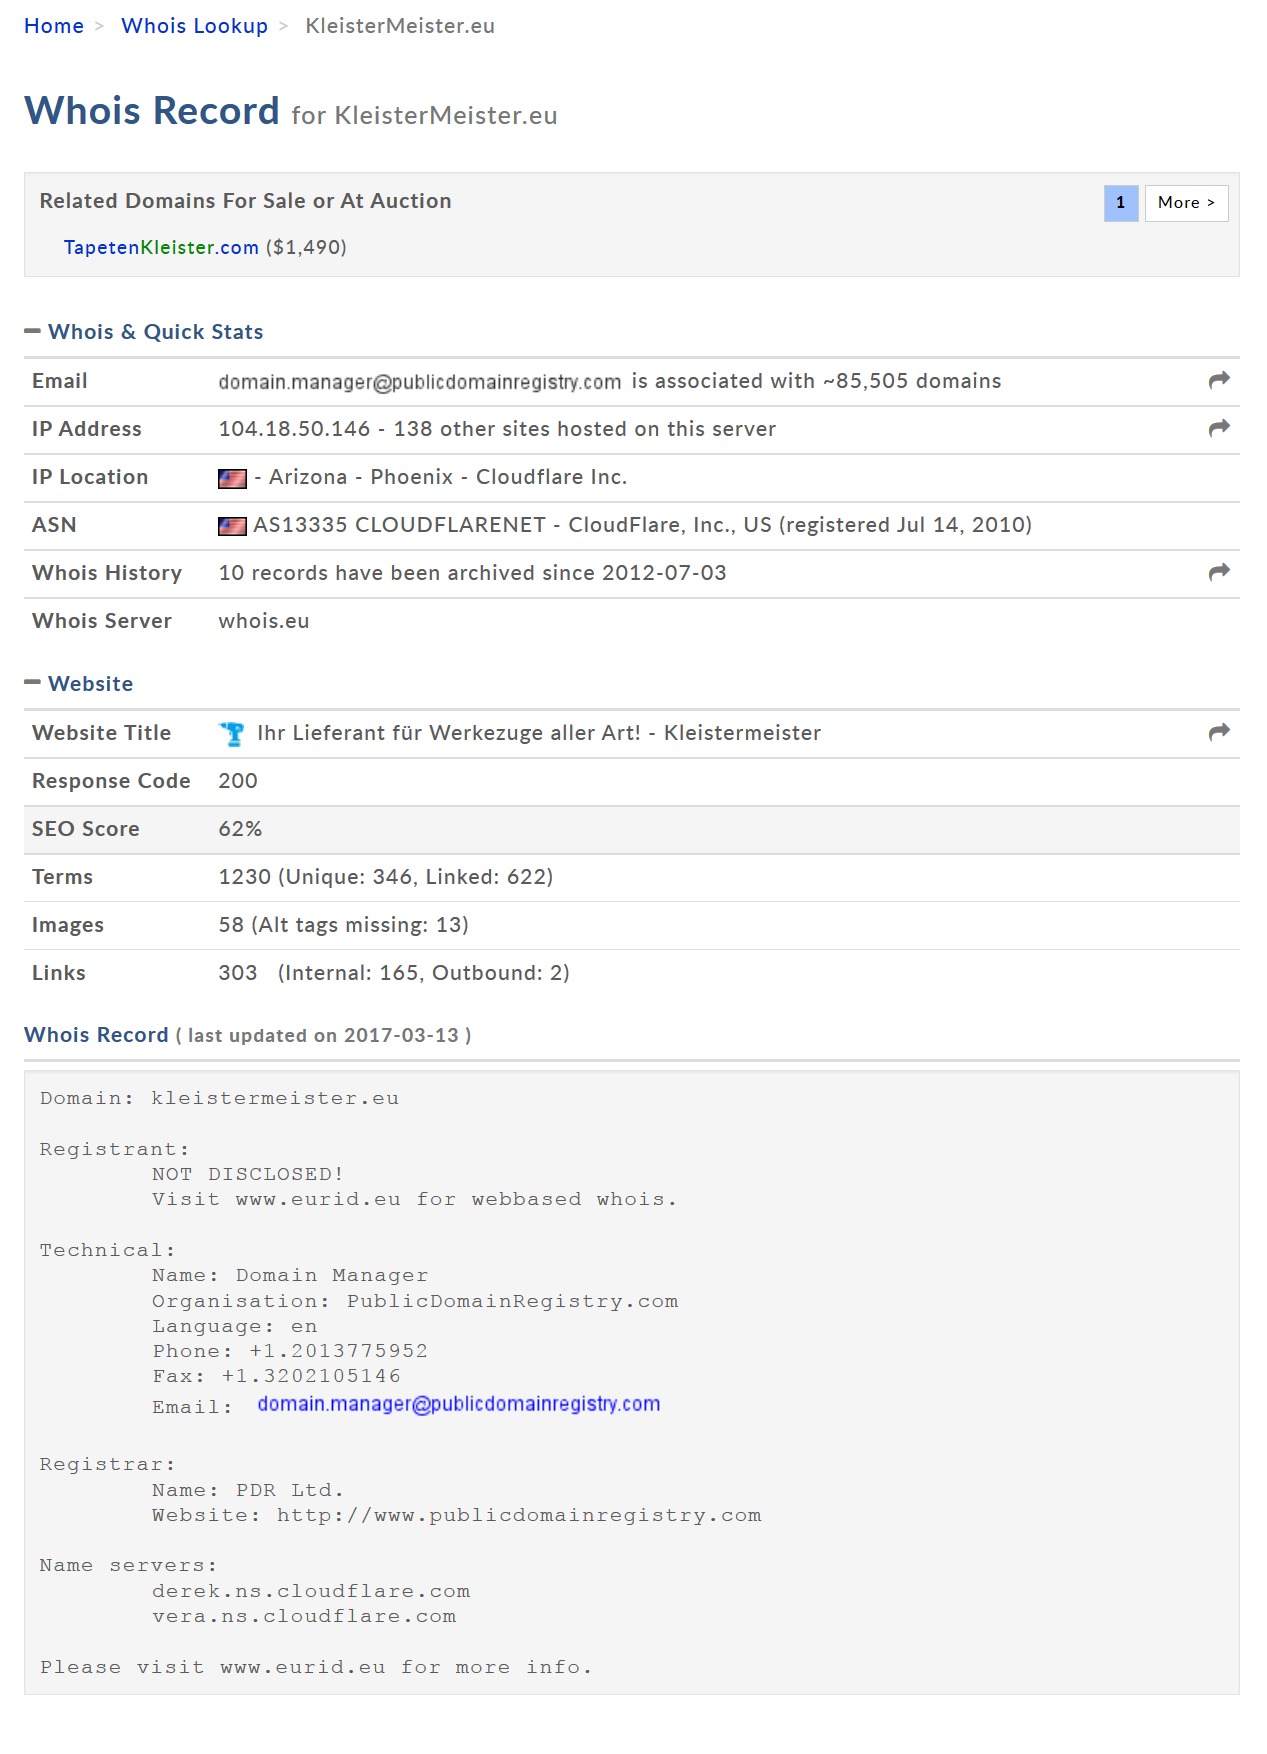Open the TapetenKleister.com domain listing
This screenshot has height=1754, width=1267.
pos(161,247)
